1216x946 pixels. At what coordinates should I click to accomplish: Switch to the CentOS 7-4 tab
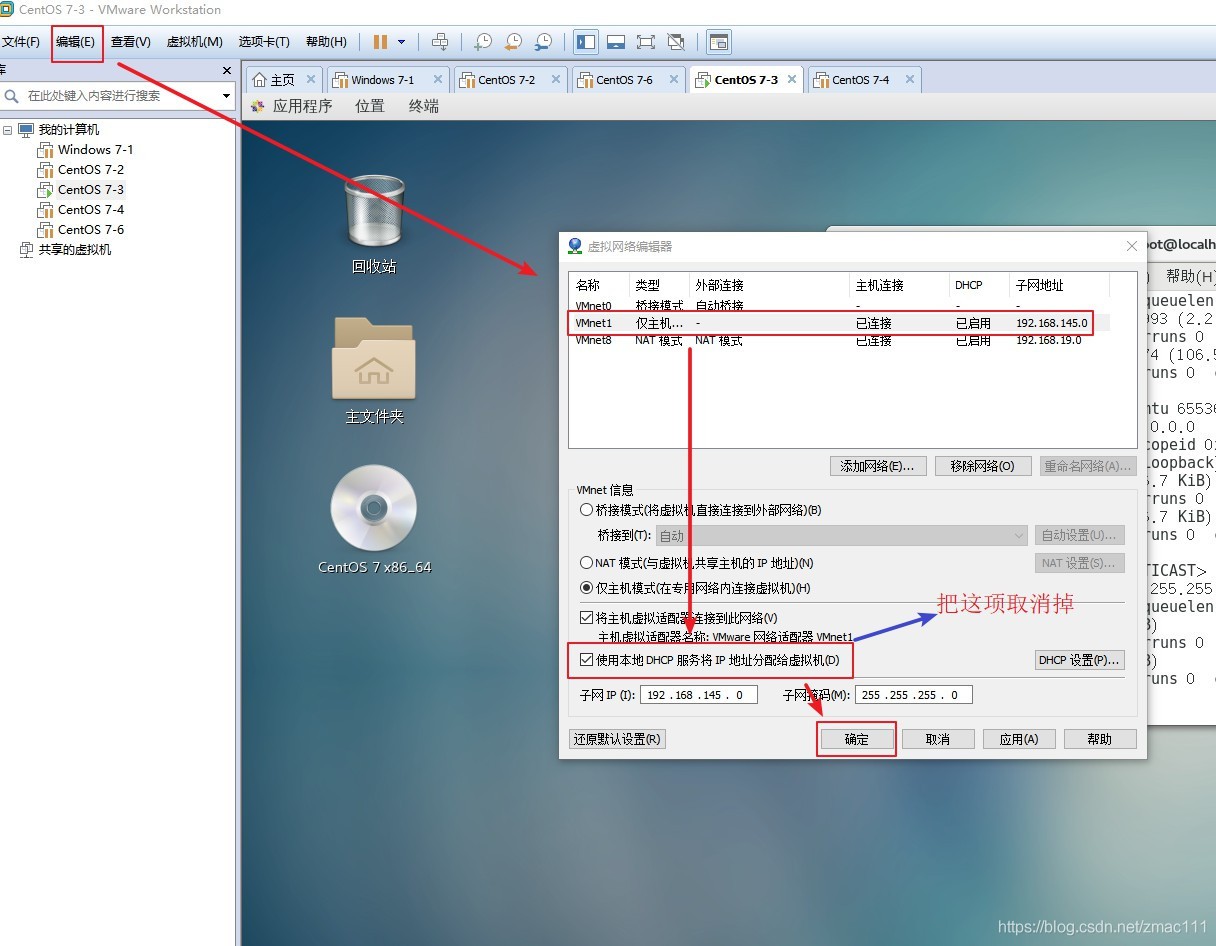[860, 80]
